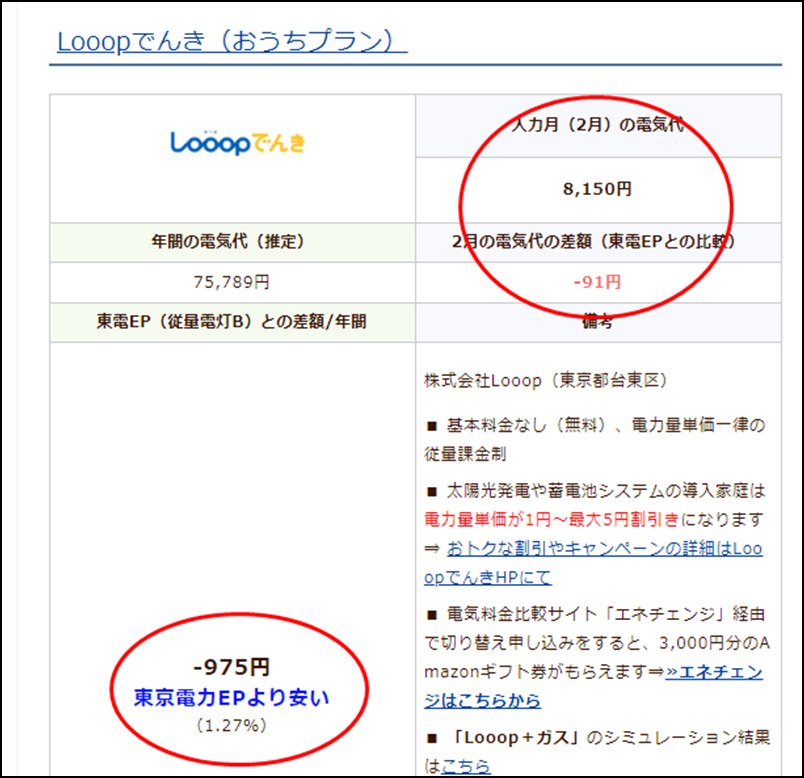Viewport: 804px width, 778px height.
Task: Select the 株式会社Looop（東京都台東区） text
Action: pyautogui.click(x=546, y=381)
